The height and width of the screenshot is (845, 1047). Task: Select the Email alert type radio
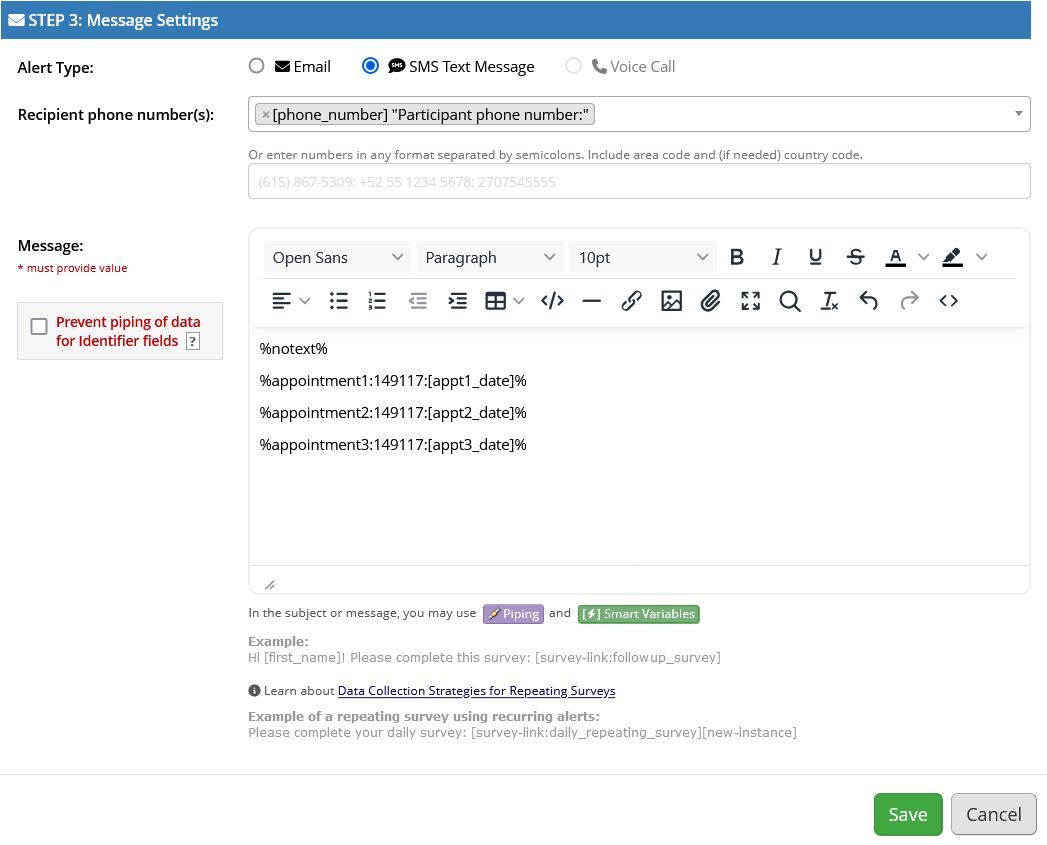[256, 65]
